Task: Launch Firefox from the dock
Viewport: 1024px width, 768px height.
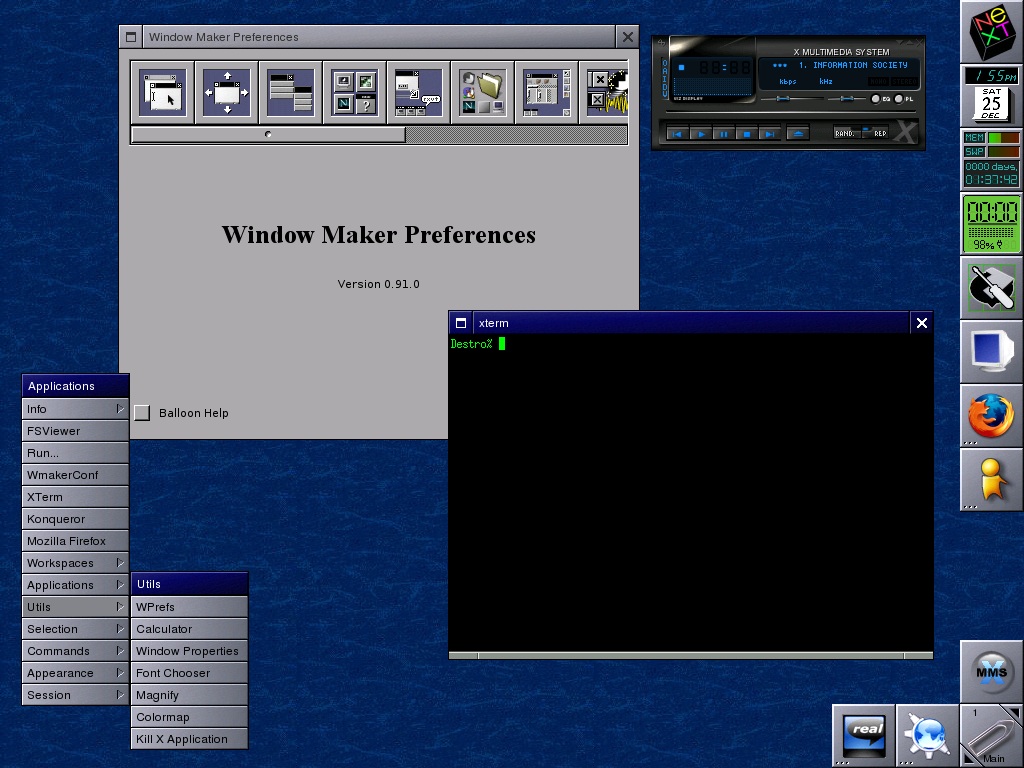Action: tap(991, 415)
